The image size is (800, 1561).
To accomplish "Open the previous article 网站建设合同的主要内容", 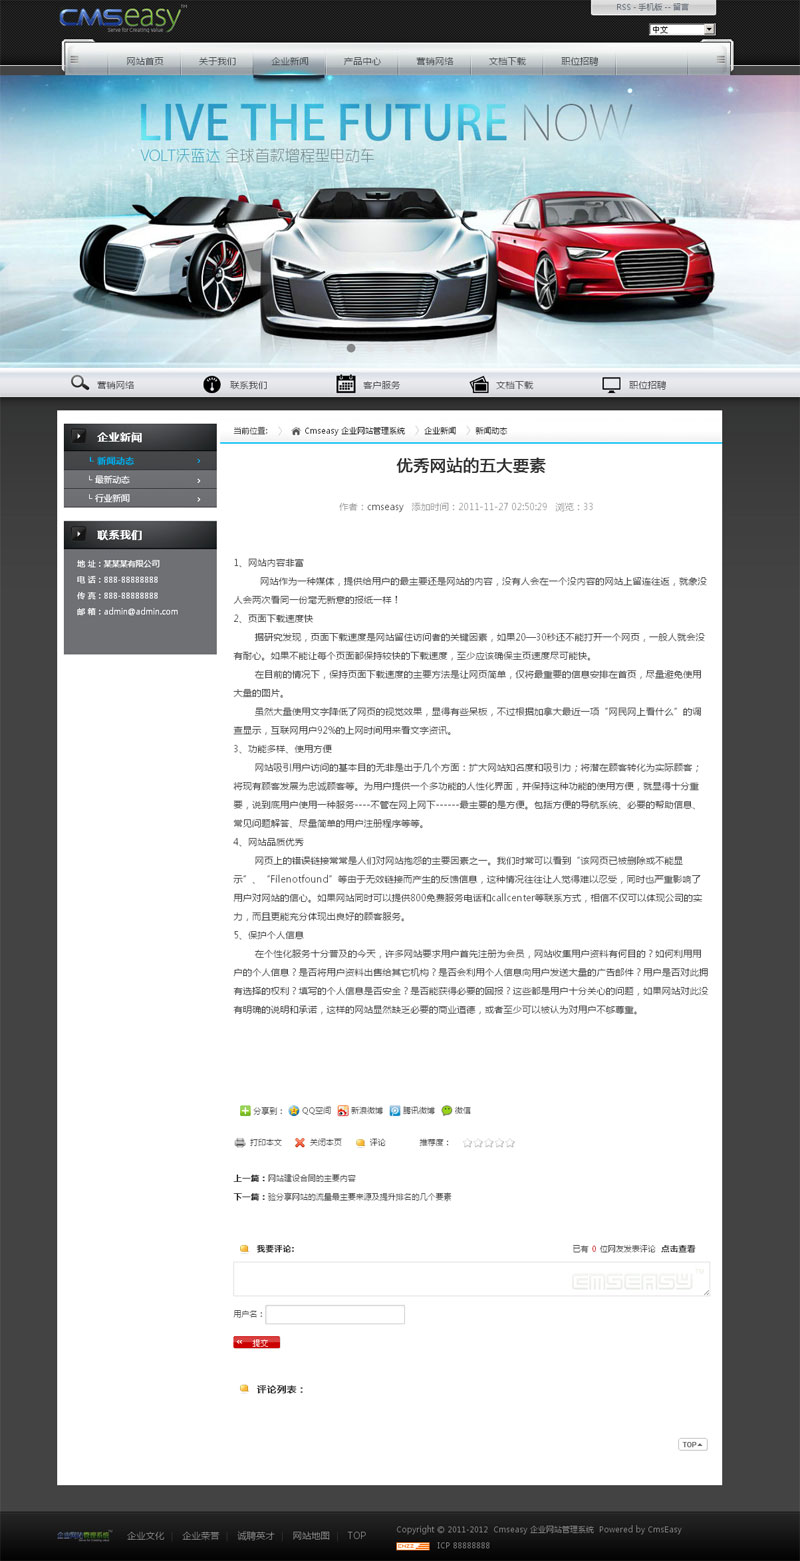I will [x=310, y=1179].
